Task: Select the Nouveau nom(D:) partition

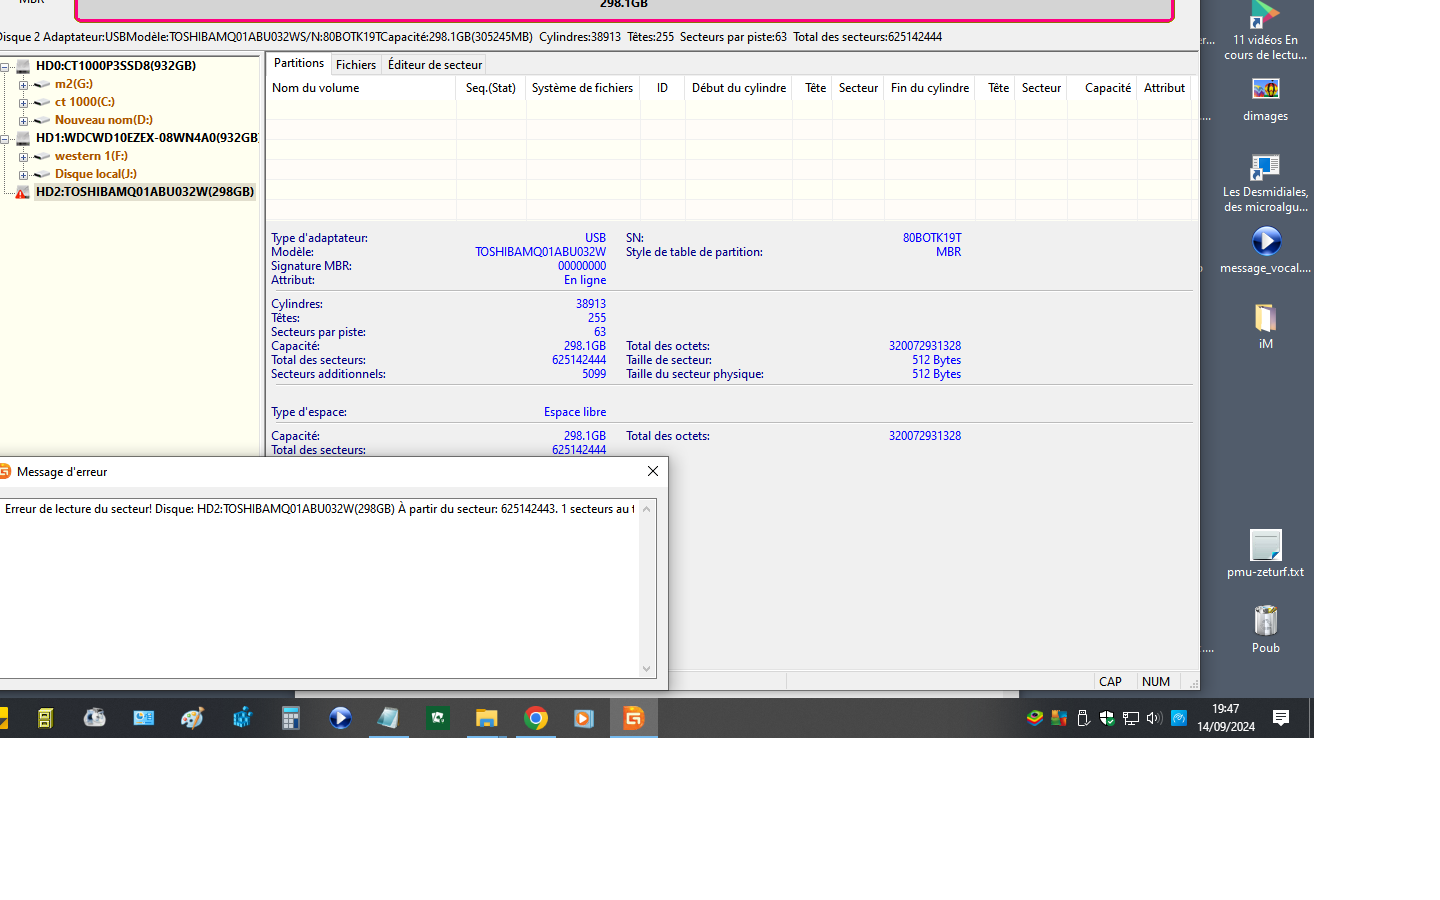Action: tap(104, 120)
